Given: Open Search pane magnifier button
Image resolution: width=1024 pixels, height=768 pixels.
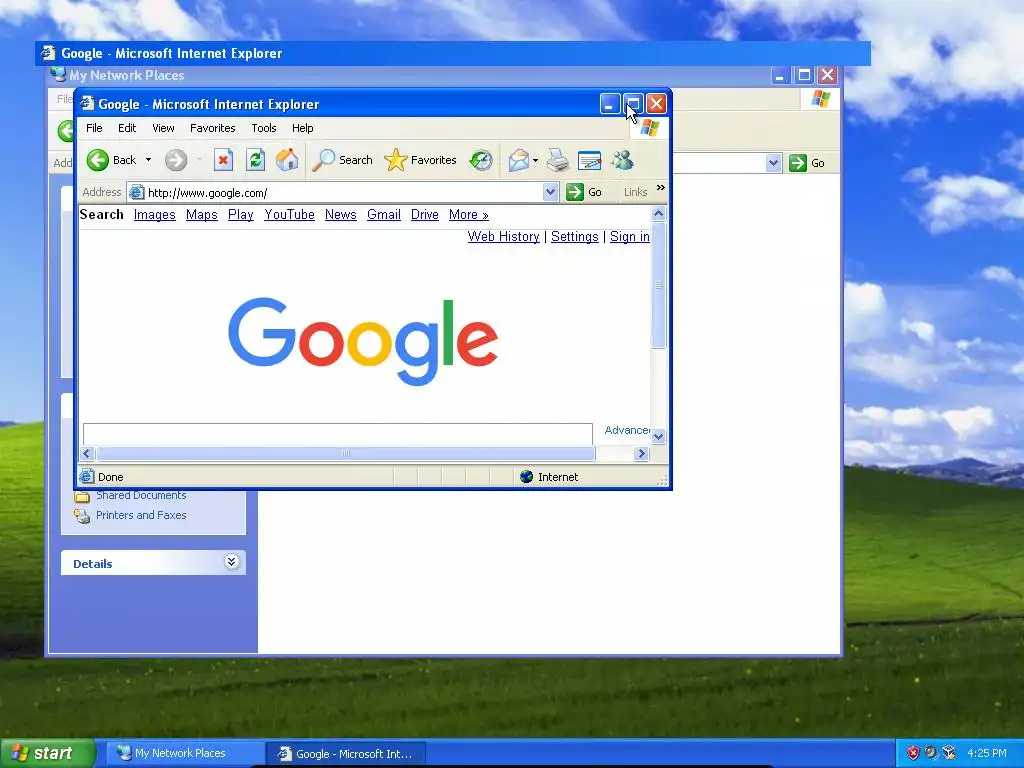Looking at the screenshot, I should (342, 160).
